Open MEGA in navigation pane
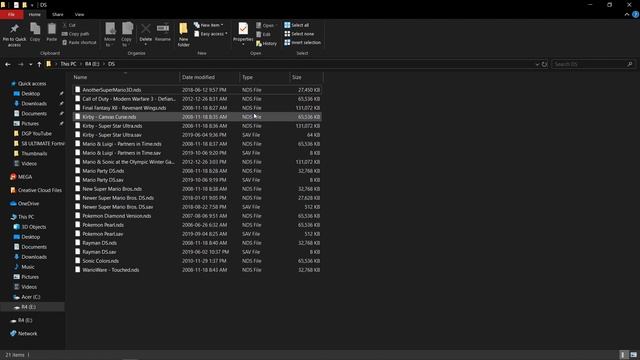The height and width of the screenshot is (360, 640). point(24,177)
